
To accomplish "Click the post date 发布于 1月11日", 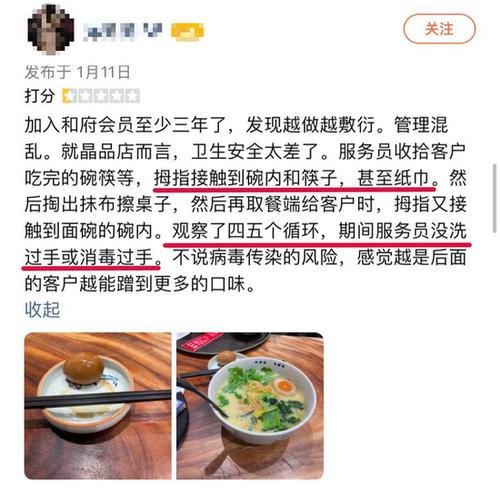I will pyautogui.click(x=77, y=72).
